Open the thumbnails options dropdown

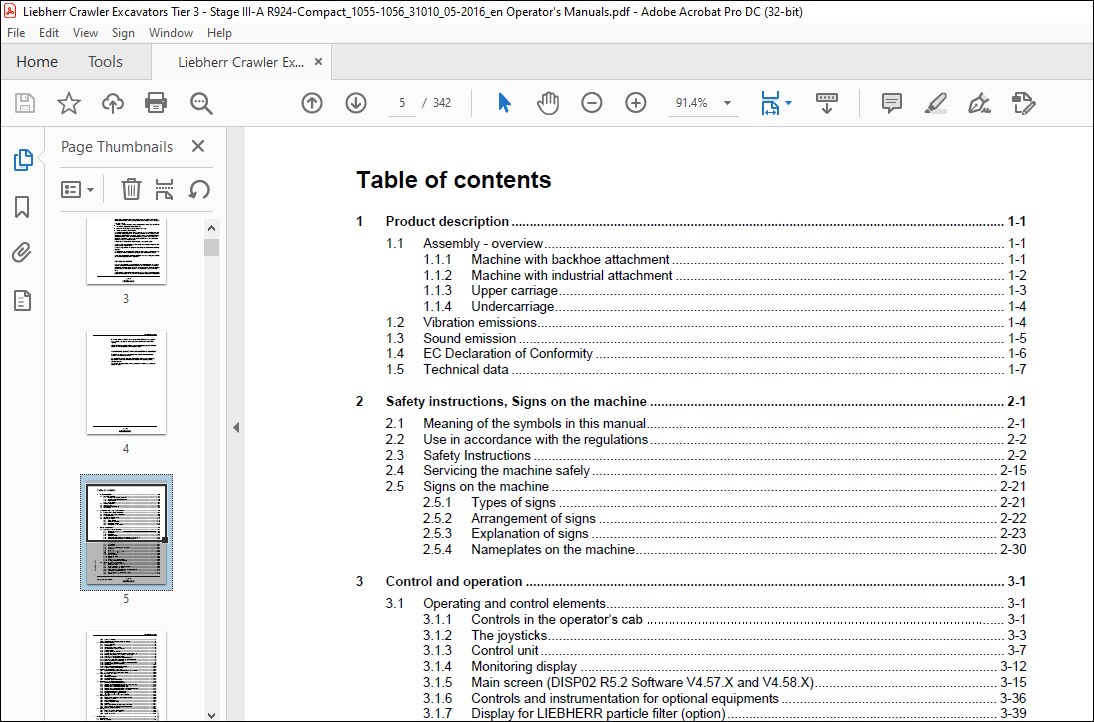(77, 189)
